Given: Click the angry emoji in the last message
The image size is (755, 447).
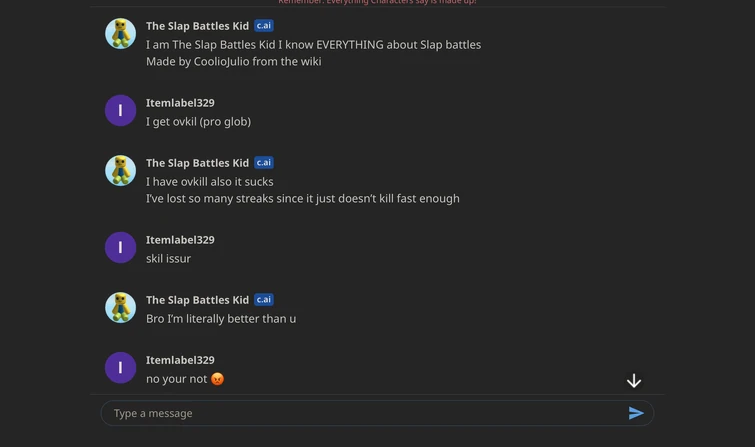Looking at the screenshot, I should (x=218, y=379).
